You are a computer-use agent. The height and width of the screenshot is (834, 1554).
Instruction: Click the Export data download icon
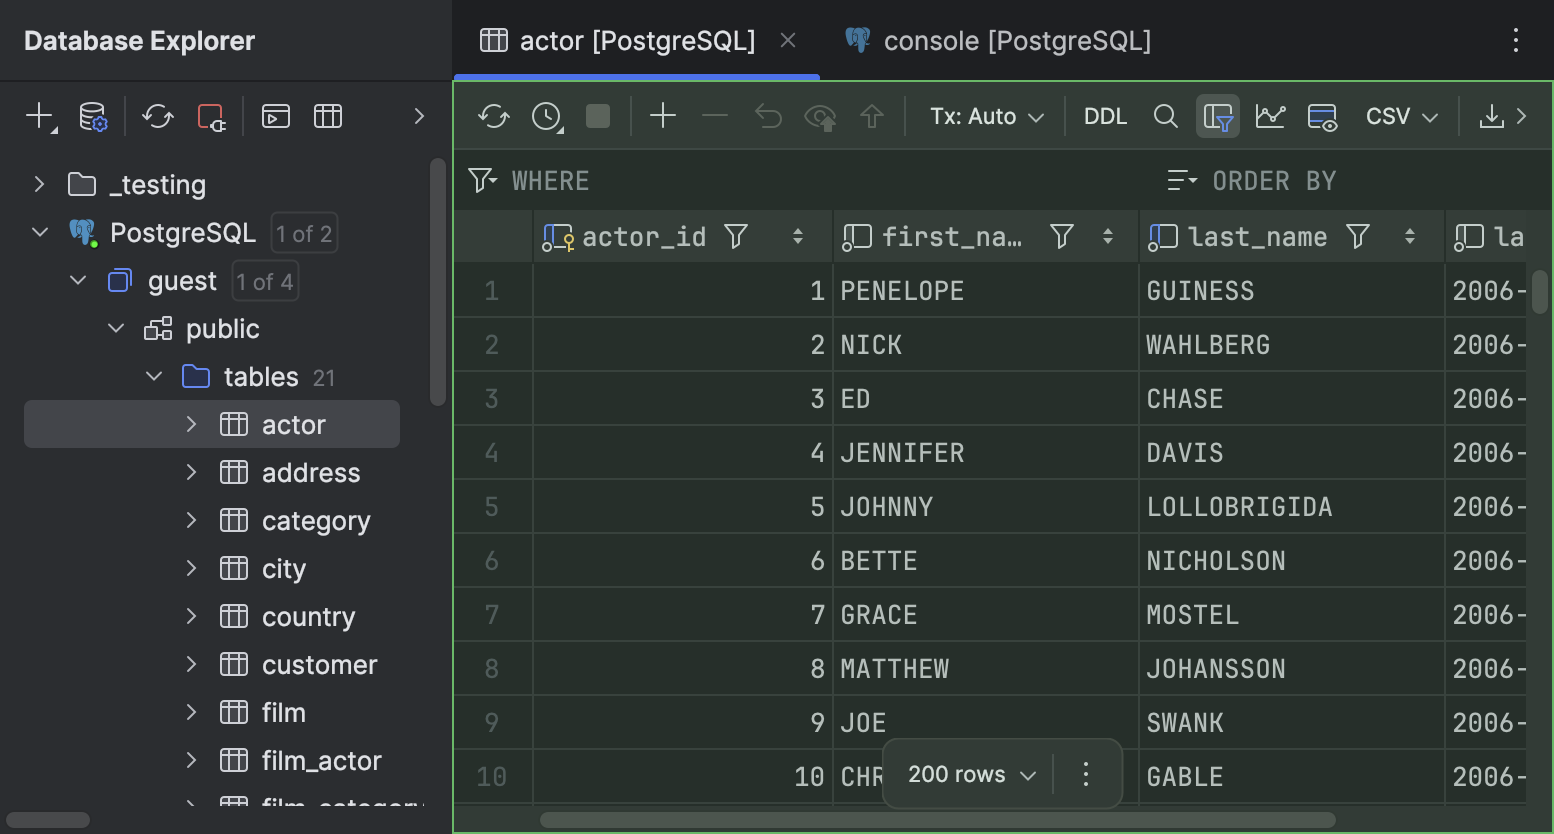pos(1491,116)
